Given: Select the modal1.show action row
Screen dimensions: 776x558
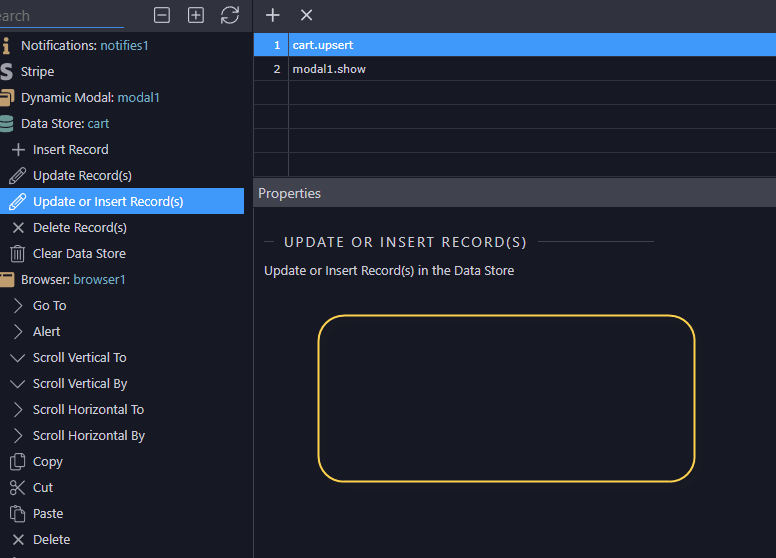Looking at the screenshot, I should point(515,69).
